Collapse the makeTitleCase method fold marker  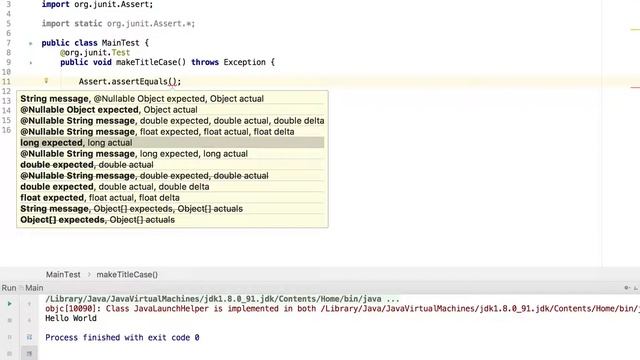tap(31, 63)
